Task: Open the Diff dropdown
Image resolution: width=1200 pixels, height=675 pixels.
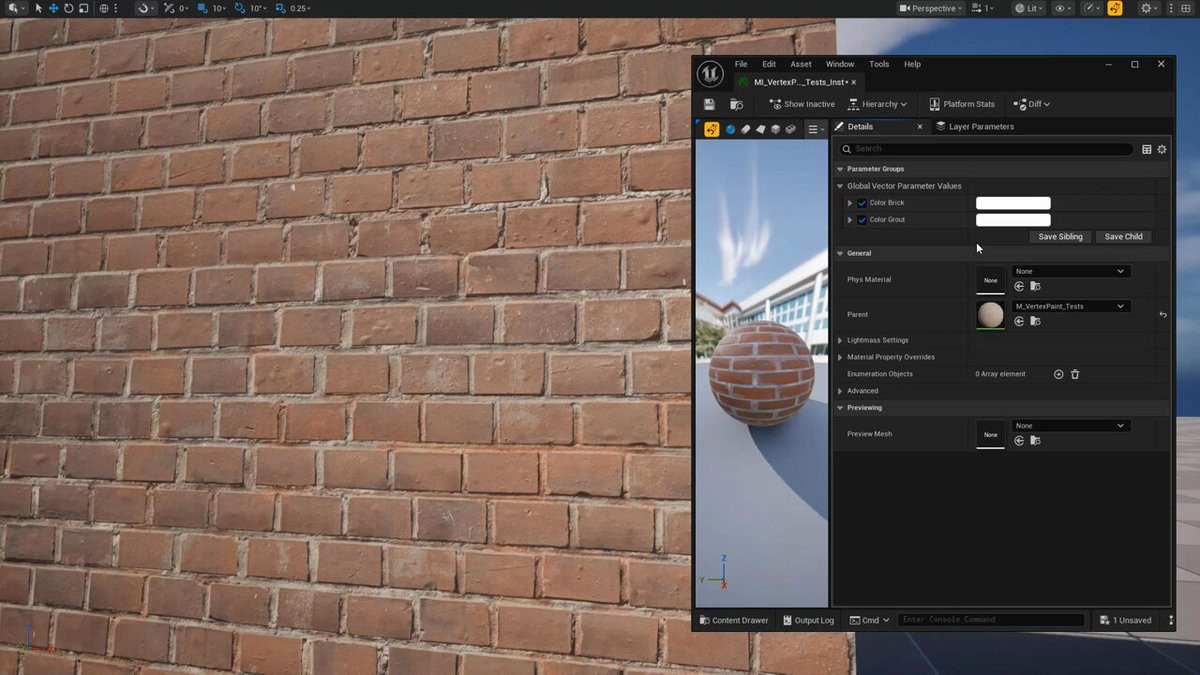Action: click(x=1032, y=104)
